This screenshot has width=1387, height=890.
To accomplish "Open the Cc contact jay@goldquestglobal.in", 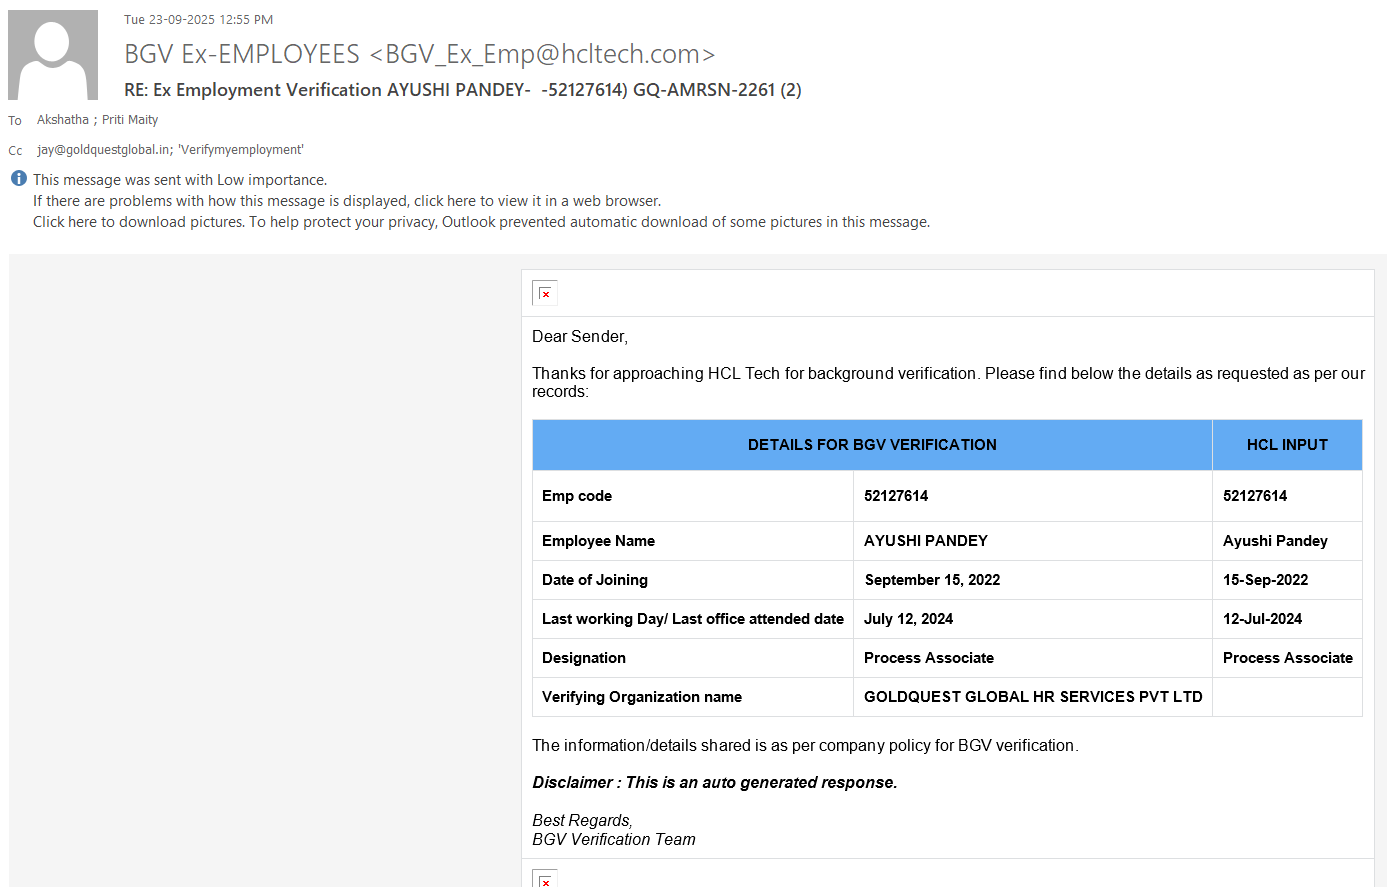I will coord(103,150).
